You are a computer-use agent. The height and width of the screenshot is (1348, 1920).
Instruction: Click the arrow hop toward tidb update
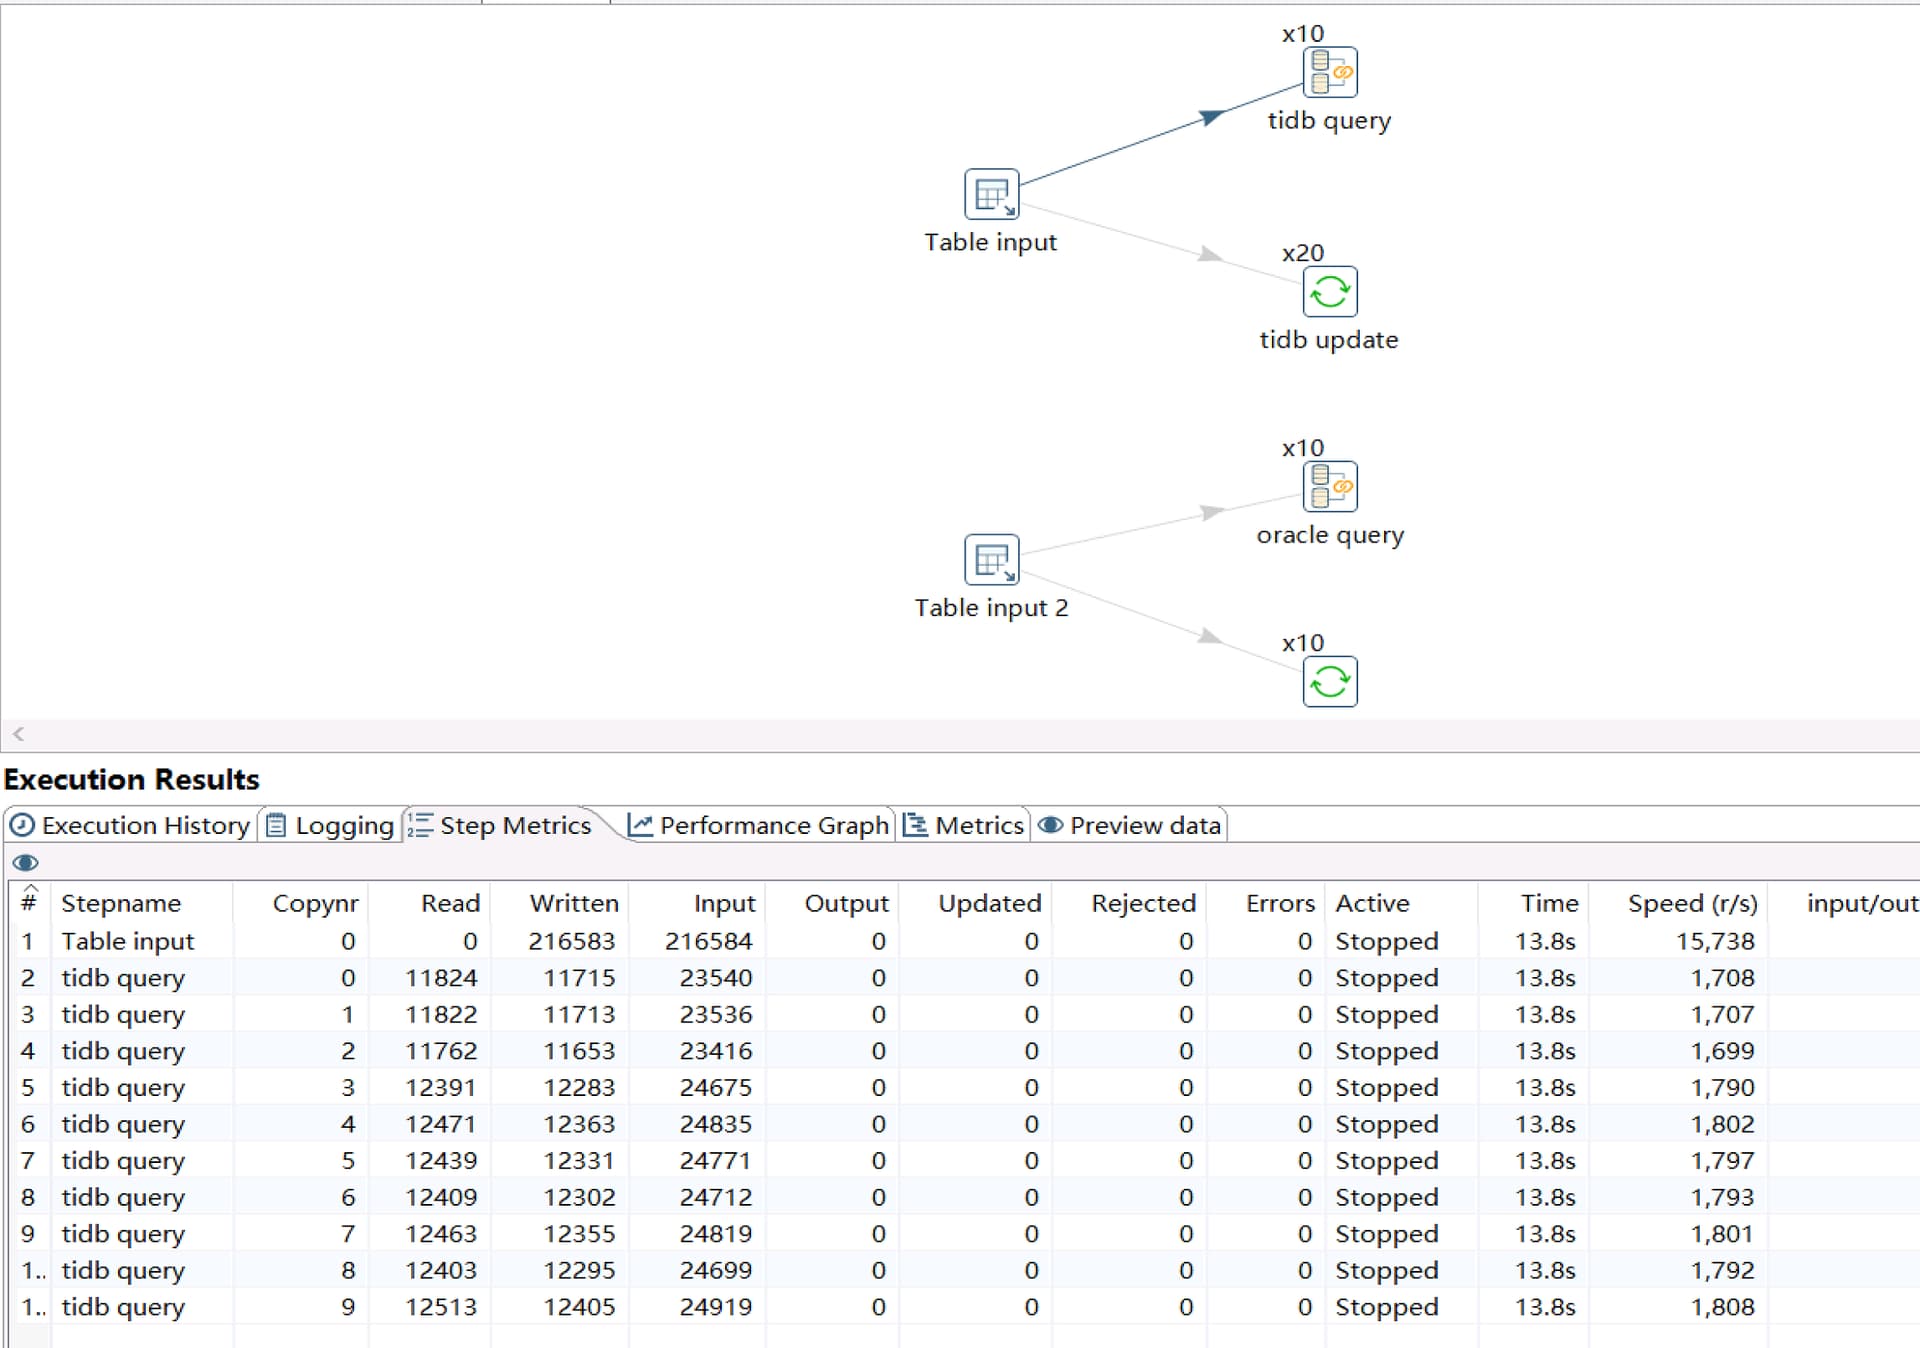1209,255
